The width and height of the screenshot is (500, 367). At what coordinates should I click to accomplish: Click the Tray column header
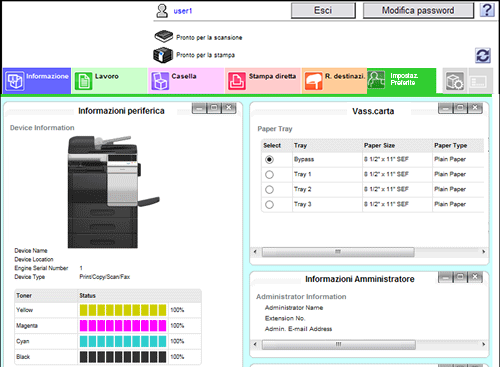pos(300,145)
